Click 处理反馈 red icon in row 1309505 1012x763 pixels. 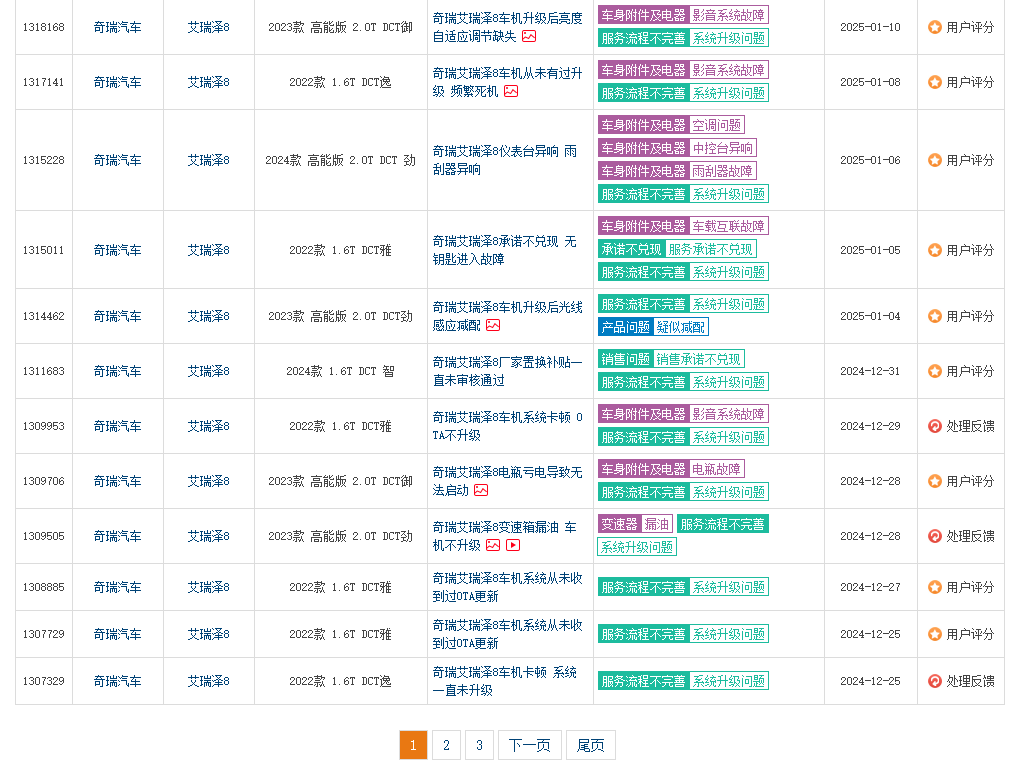pyautogui.click(x=935, y=536)
